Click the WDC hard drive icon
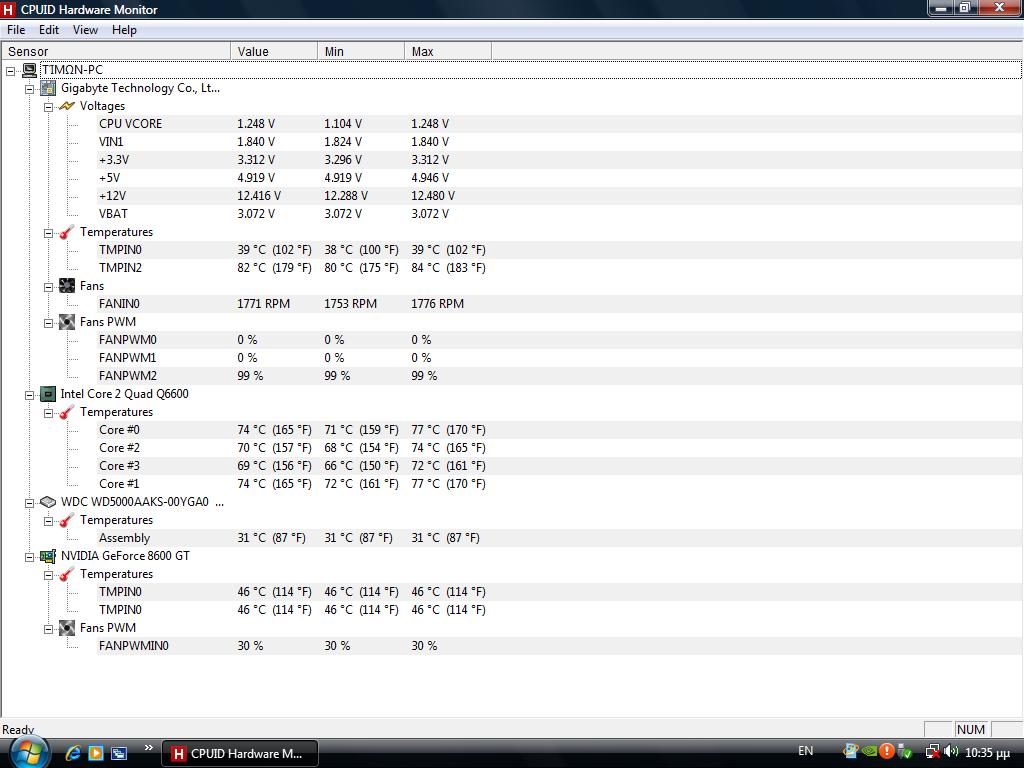 point(48,502)
